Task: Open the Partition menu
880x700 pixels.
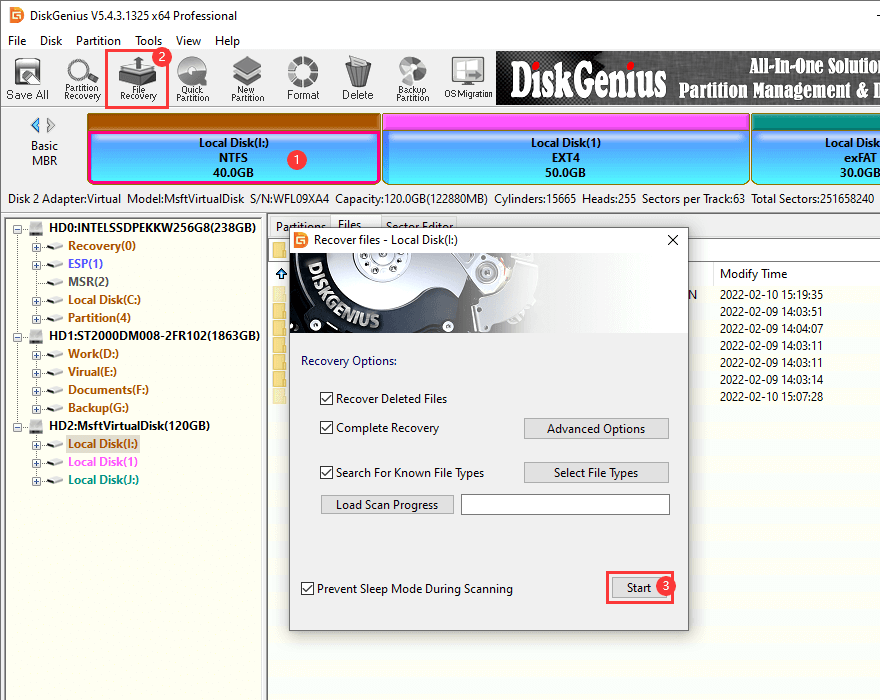Action: pos(98,41)
